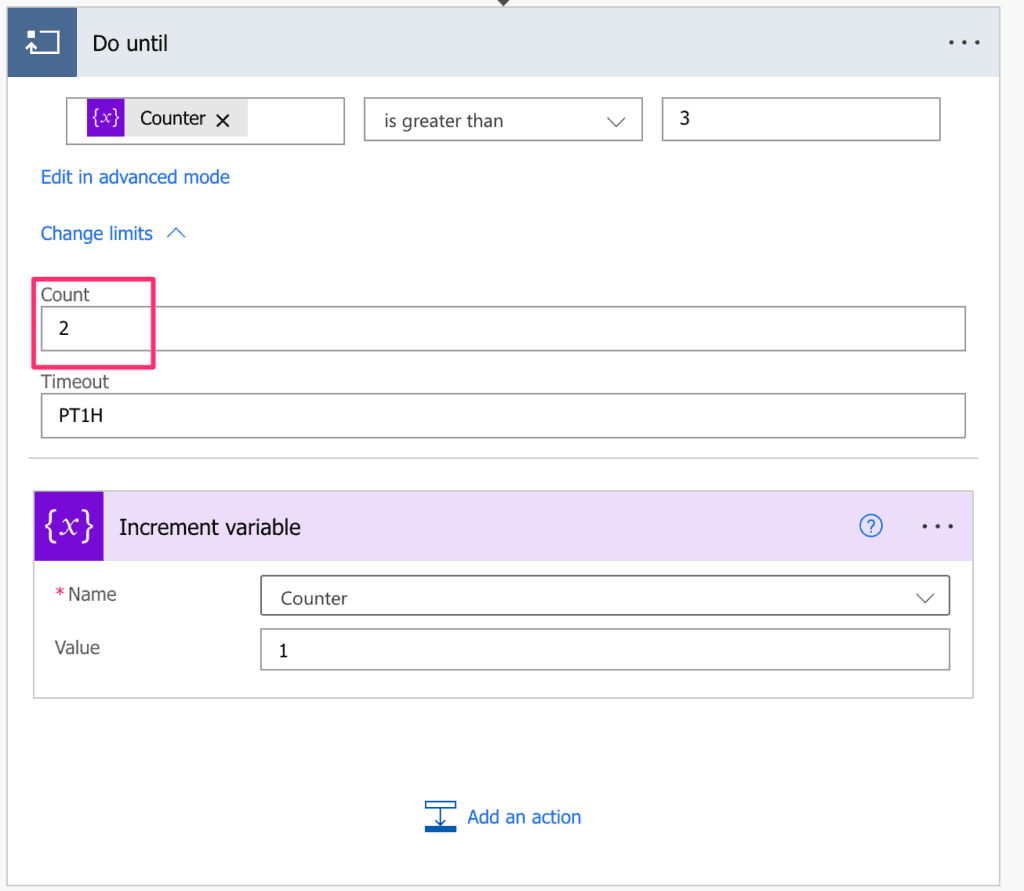
Task: Open the 'is greater than' operator dropdown
Action: point(503,120)
